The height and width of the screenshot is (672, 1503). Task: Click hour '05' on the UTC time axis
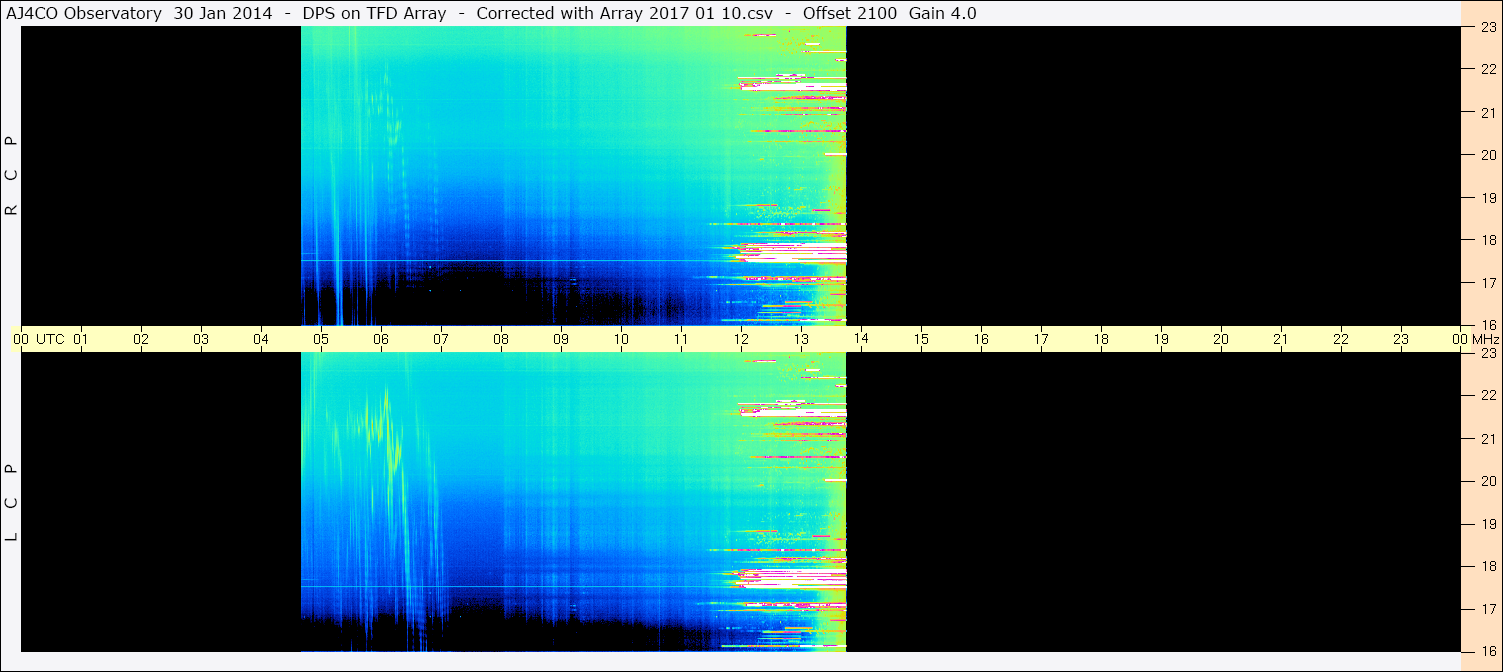321,339
